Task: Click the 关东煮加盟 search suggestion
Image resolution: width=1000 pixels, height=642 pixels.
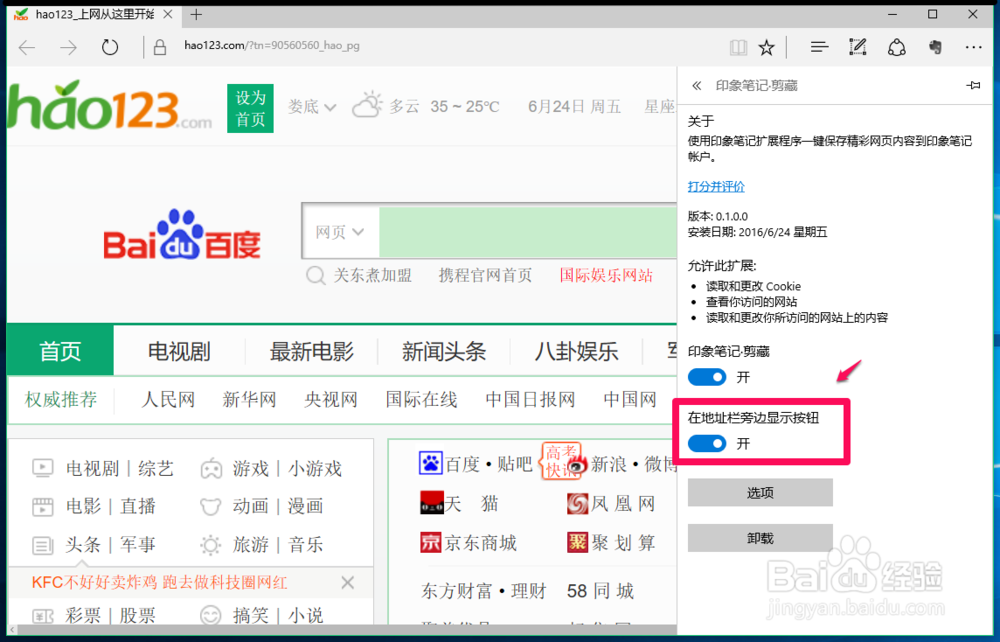Action: pyautogui.click(x=372, y=275)
